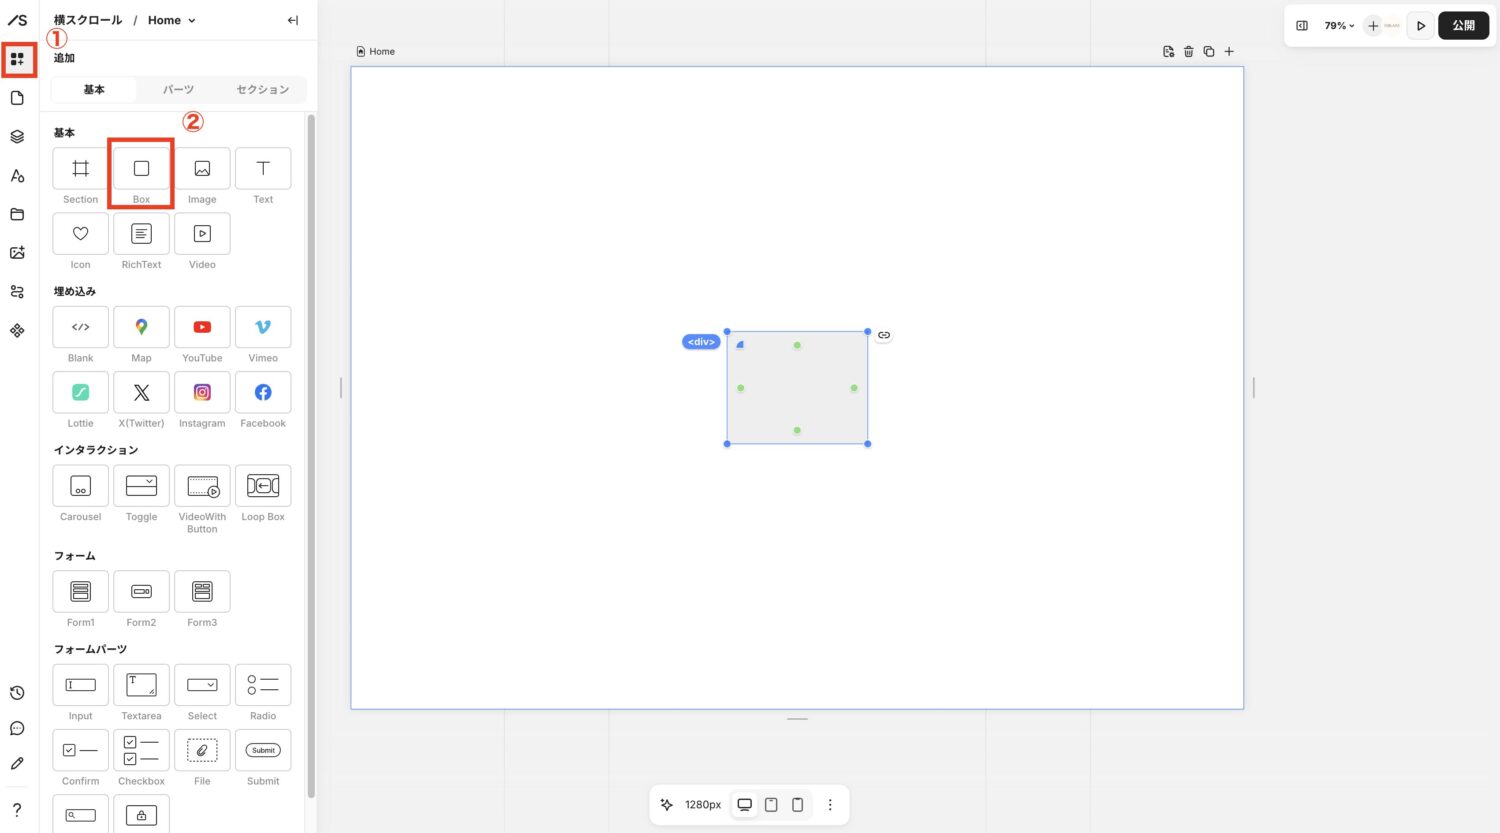Insert an Image element
The width and height of the screenshot is (1500, 833).
[202, 169]
